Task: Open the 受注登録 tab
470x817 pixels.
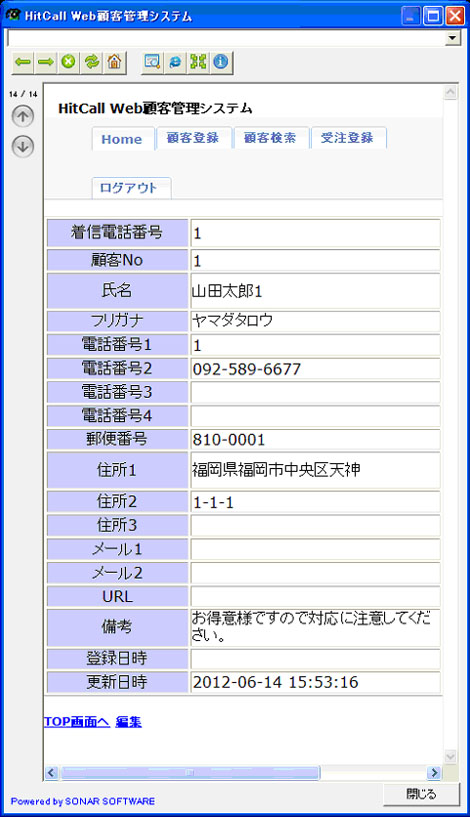Action: pos(348,138)
